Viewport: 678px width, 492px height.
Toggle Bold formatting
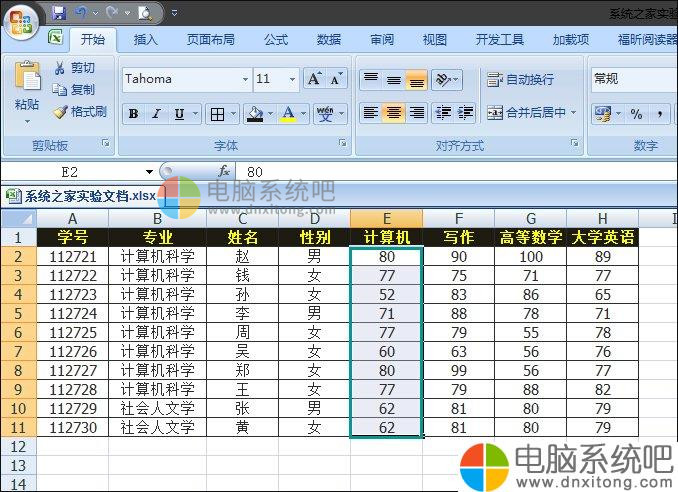coord(133,114)
